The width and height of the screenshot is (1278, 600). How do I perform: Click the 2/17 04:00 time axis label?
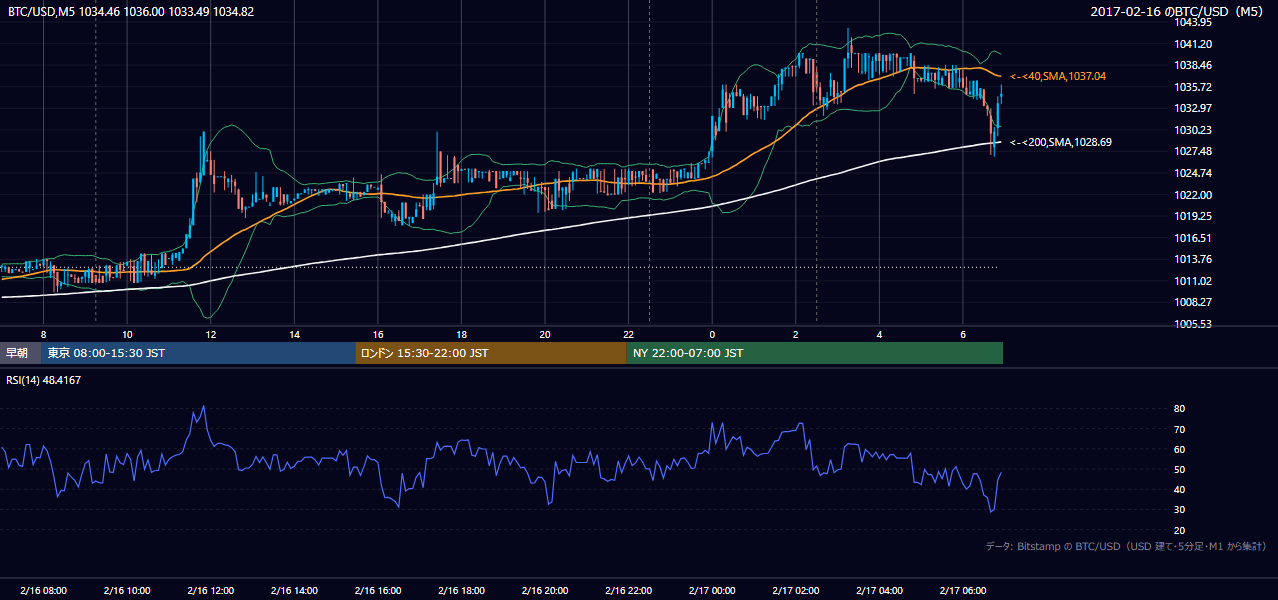pyautogui.click(x=880, y=591)
